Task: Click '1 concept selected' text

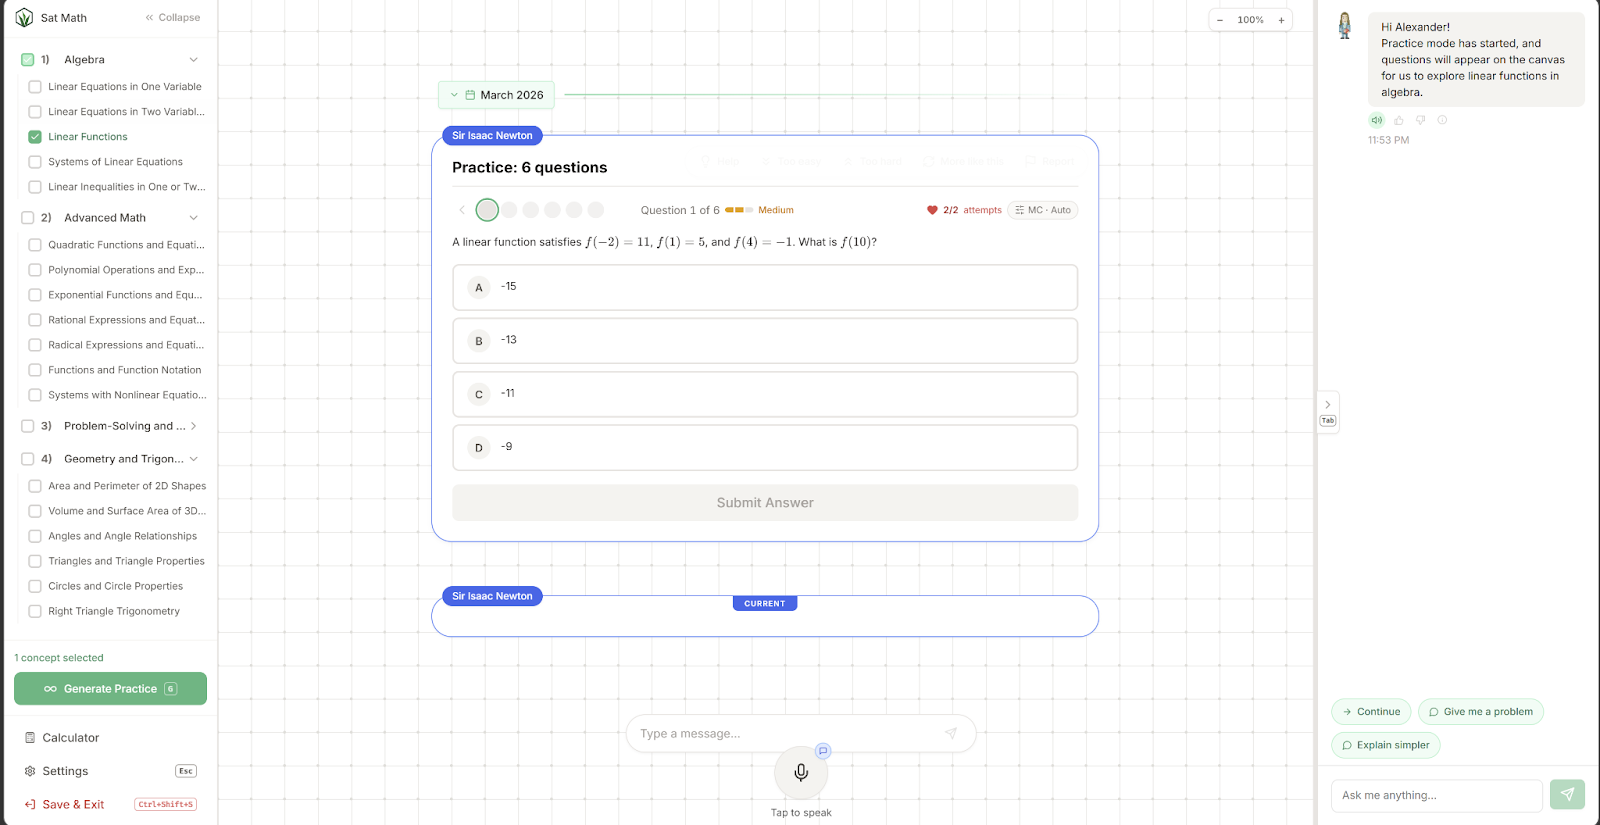Action: point(59,658)
